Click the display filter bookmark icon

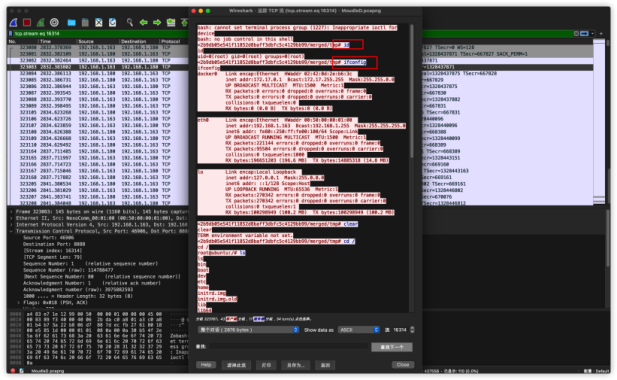click(x=11, y=34)
